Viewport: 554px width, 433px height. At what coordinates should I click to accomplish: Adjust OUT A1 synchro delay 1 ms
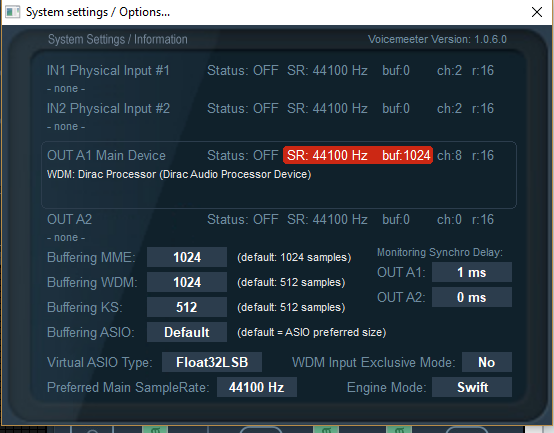tap(472, 272)
